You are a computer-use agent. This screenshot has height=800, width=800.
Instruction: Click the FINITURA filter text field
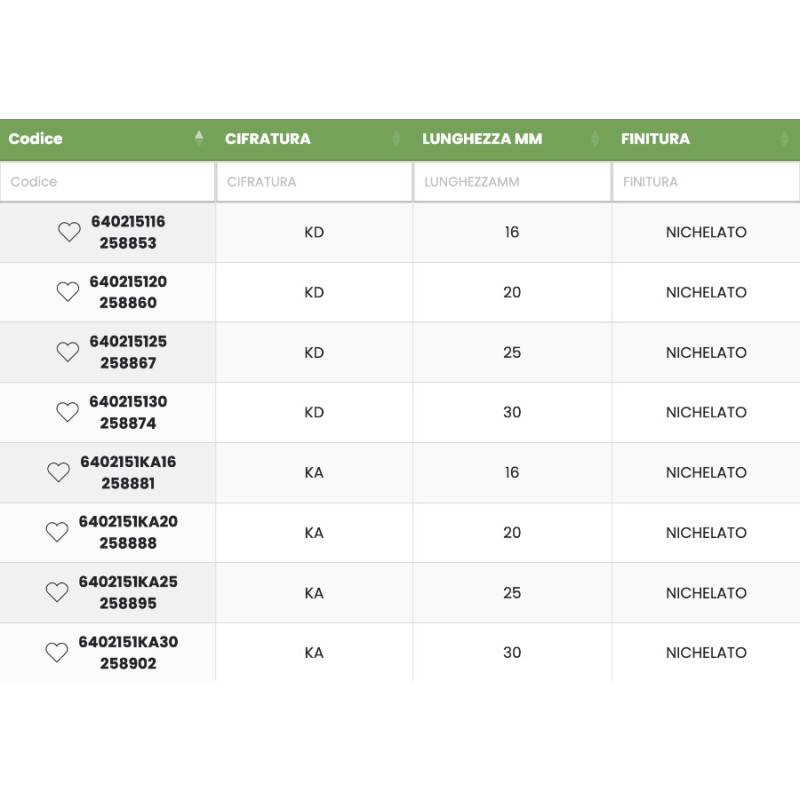click(x=706, y=182)
